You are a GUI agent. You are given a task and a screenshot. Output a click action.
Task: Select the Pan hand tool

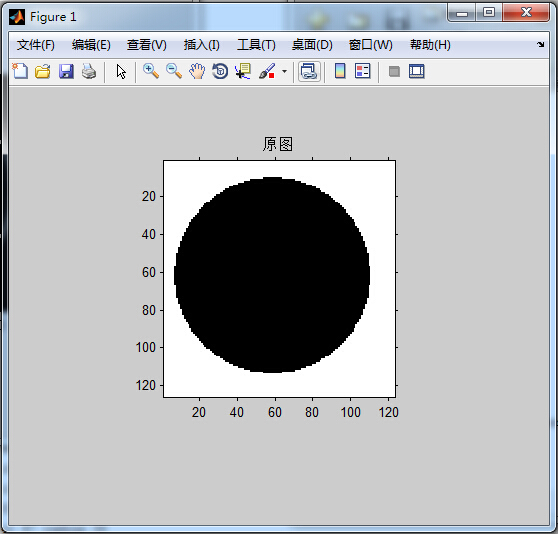click(x=197, y=71)
